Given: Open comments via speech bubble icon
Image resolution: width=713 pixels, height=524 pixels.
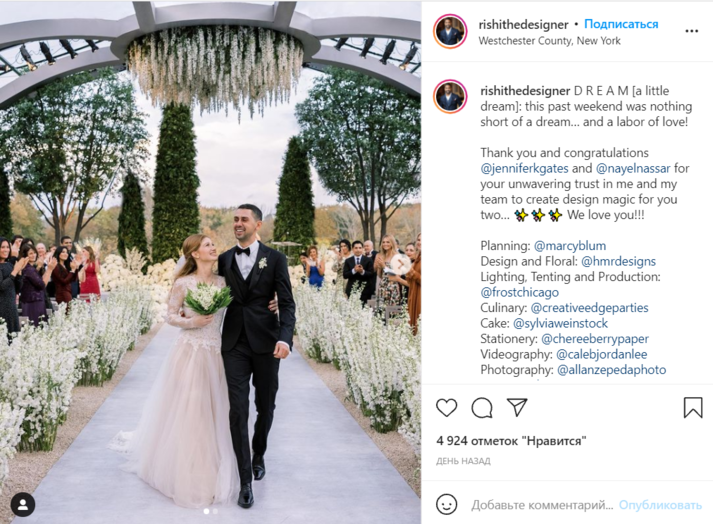Looking at the screenshot, I should [482, 408].
